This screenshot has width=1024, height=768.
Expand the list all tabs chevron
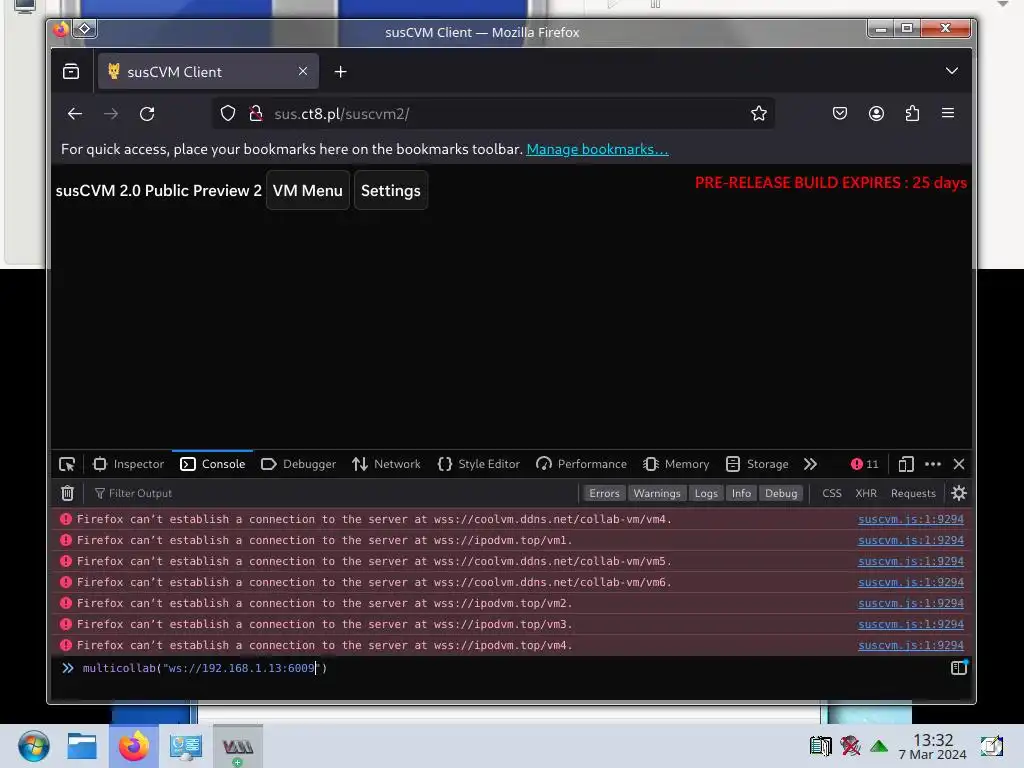click(952, 71)
